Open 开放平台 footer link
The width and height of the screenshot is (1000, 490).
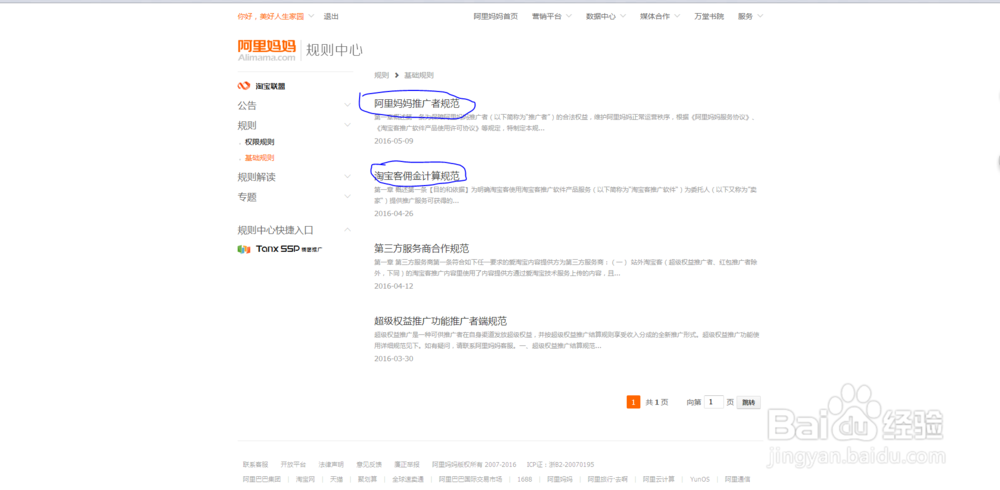click(293, 464)
